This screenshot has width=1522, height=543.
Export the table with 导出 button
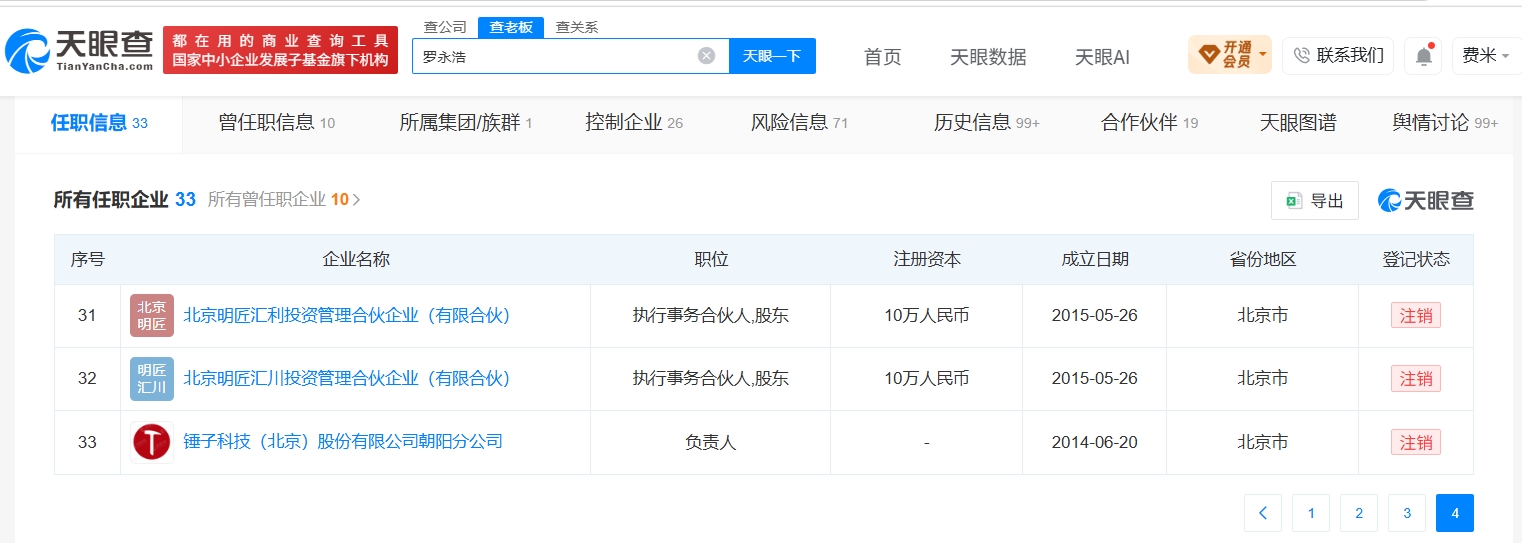(1314, 200)
